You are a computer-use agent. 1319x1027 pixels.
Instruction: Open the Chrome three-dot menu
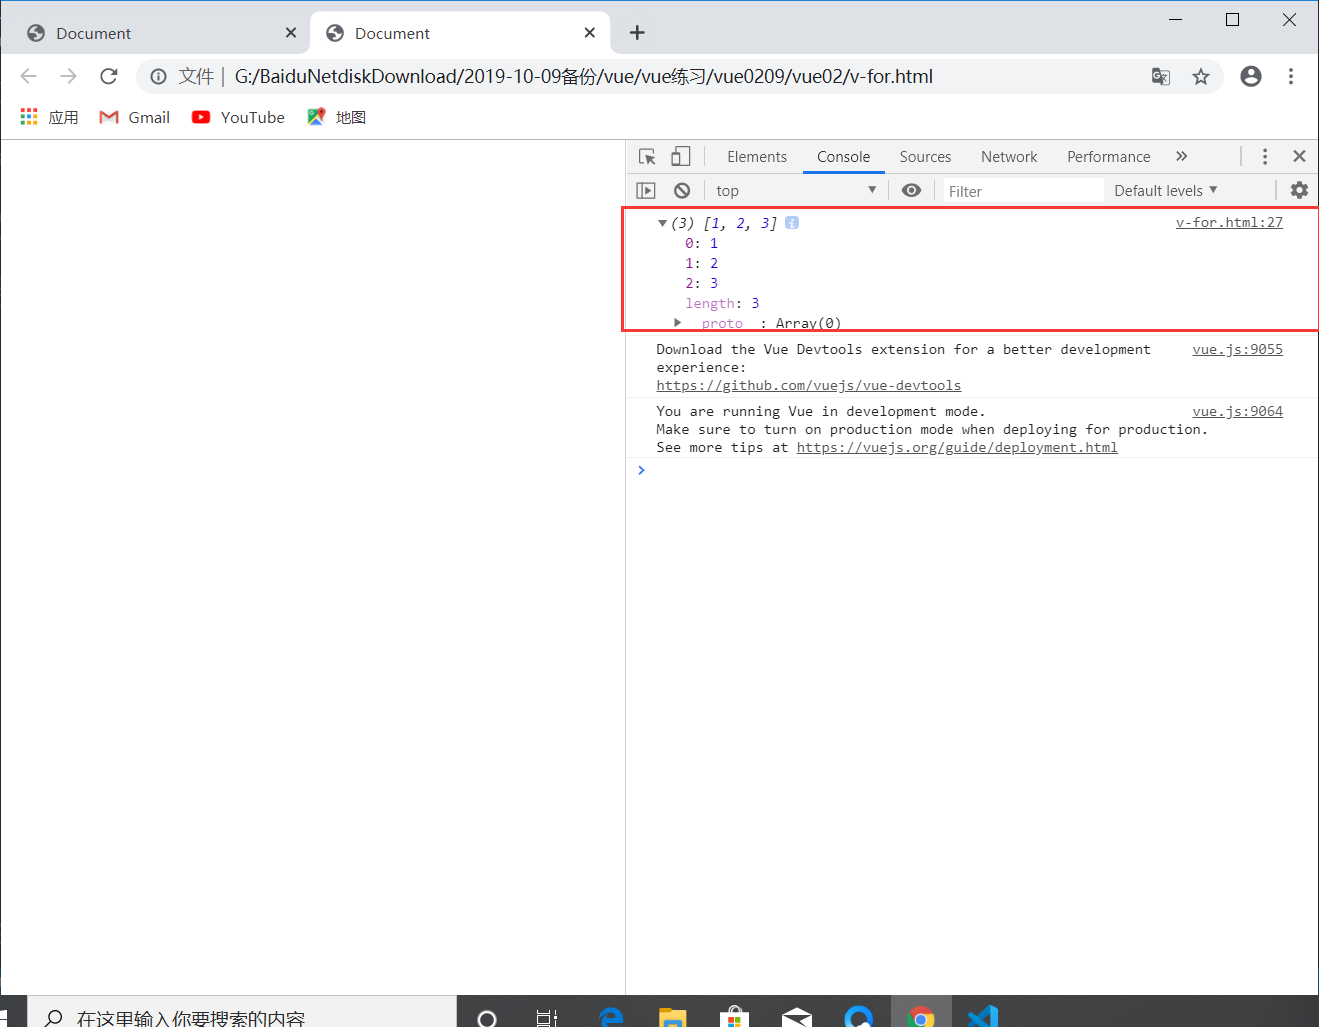click(1291, 76)
